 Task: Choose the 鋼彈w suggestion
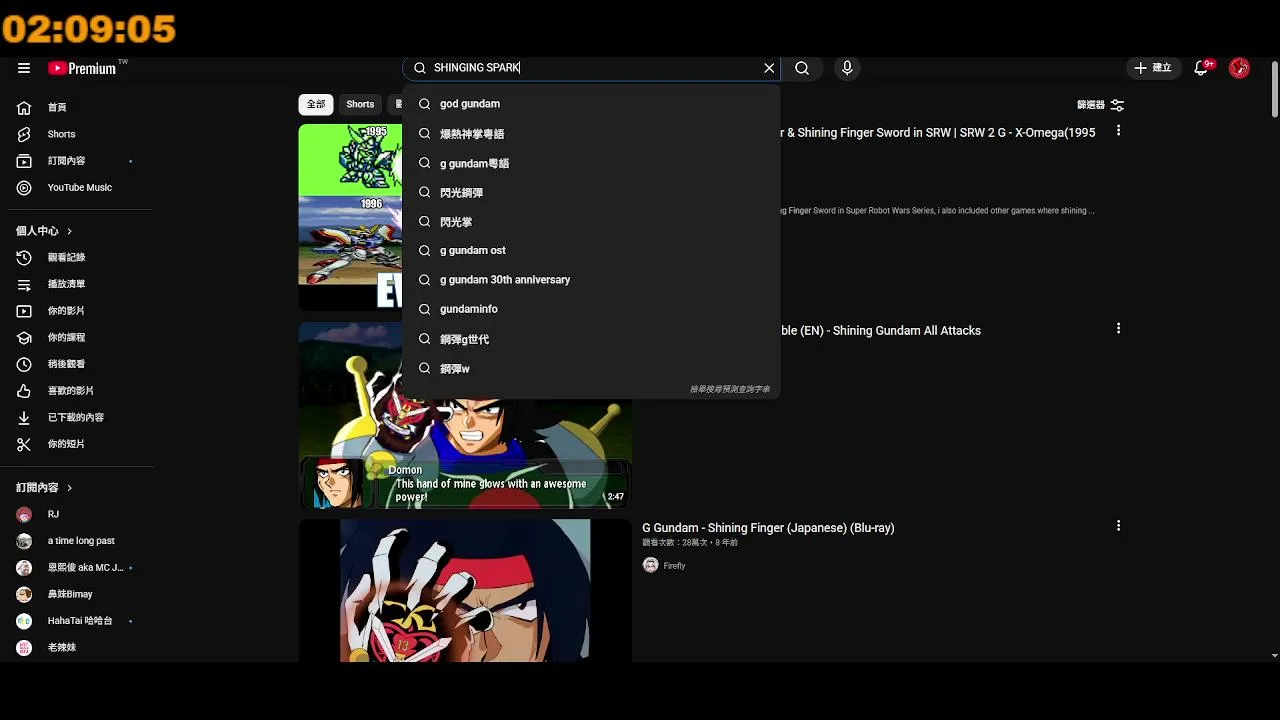[591, 368]
